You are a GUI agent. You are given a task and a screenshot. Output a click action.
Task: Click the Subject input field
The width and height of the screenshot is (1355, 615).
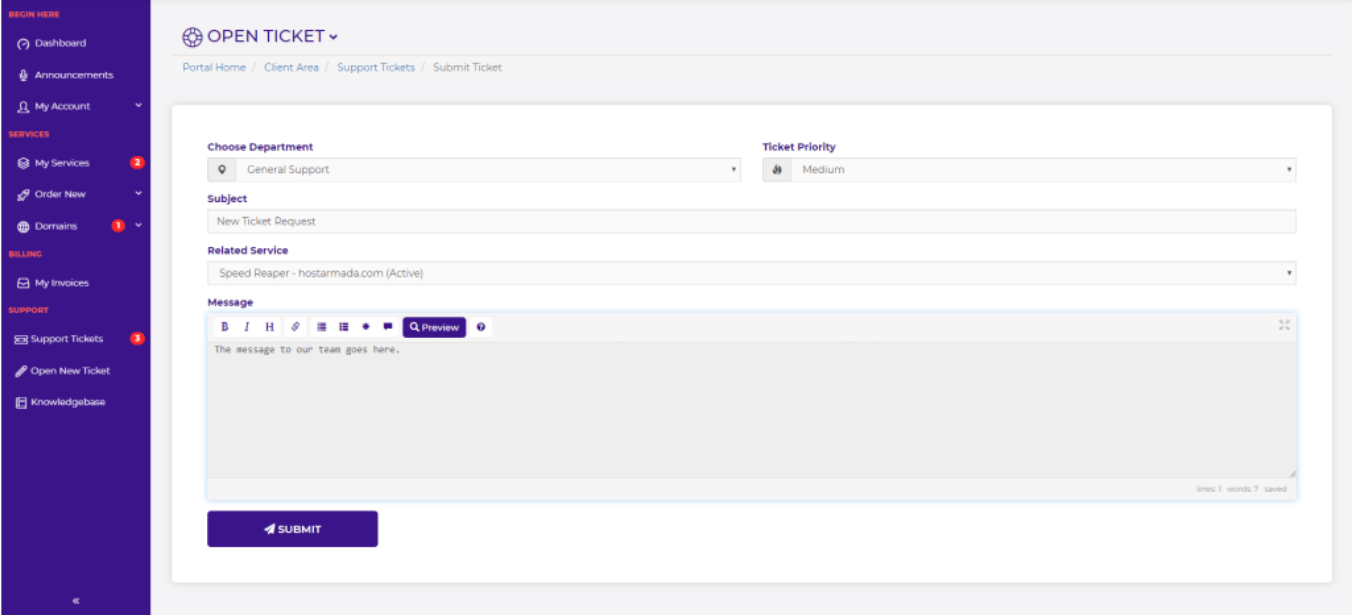pos(751,221)
